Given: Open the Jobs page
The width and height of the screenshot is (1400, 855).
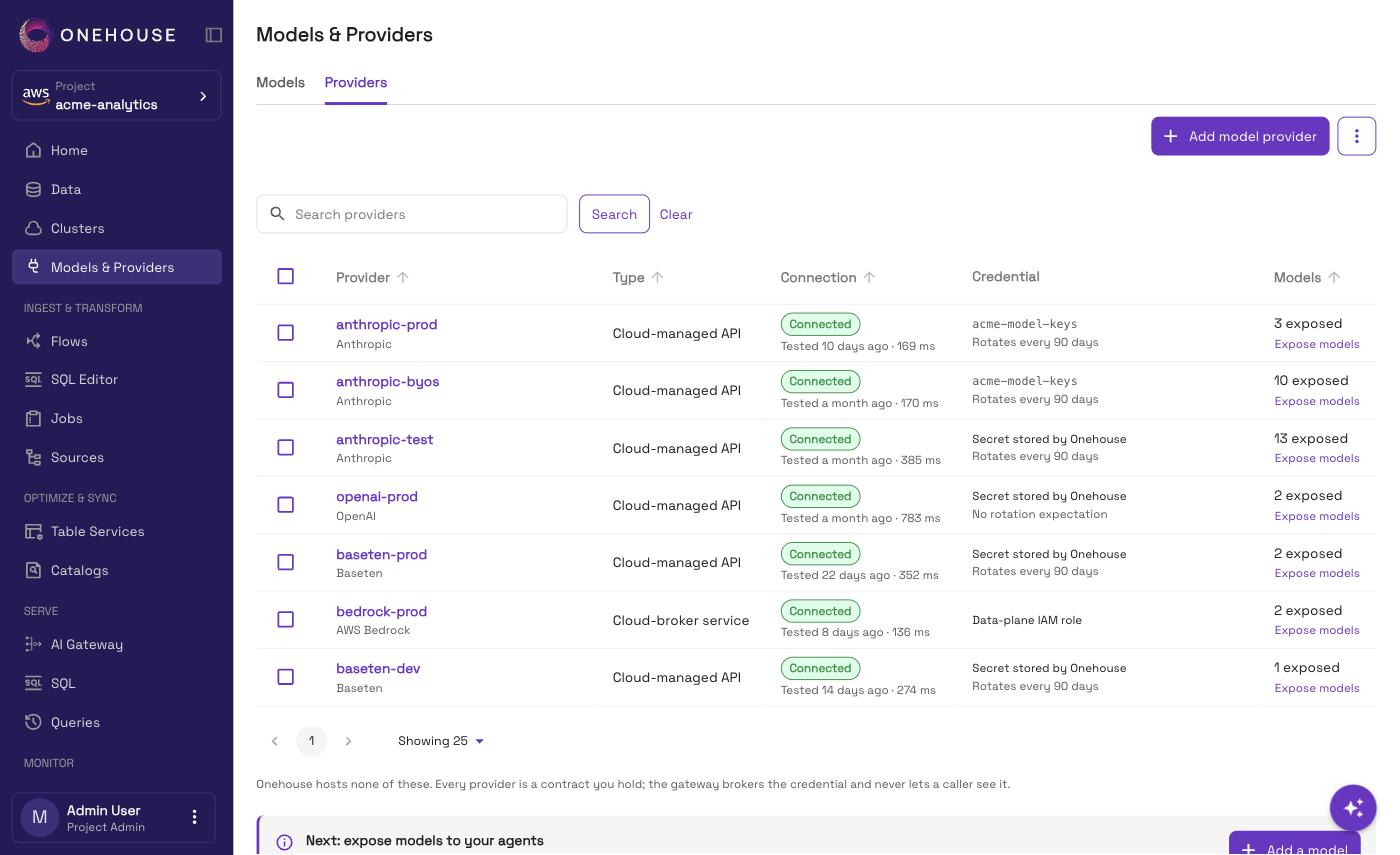Looking at the screenshot, I should [117, 418].
